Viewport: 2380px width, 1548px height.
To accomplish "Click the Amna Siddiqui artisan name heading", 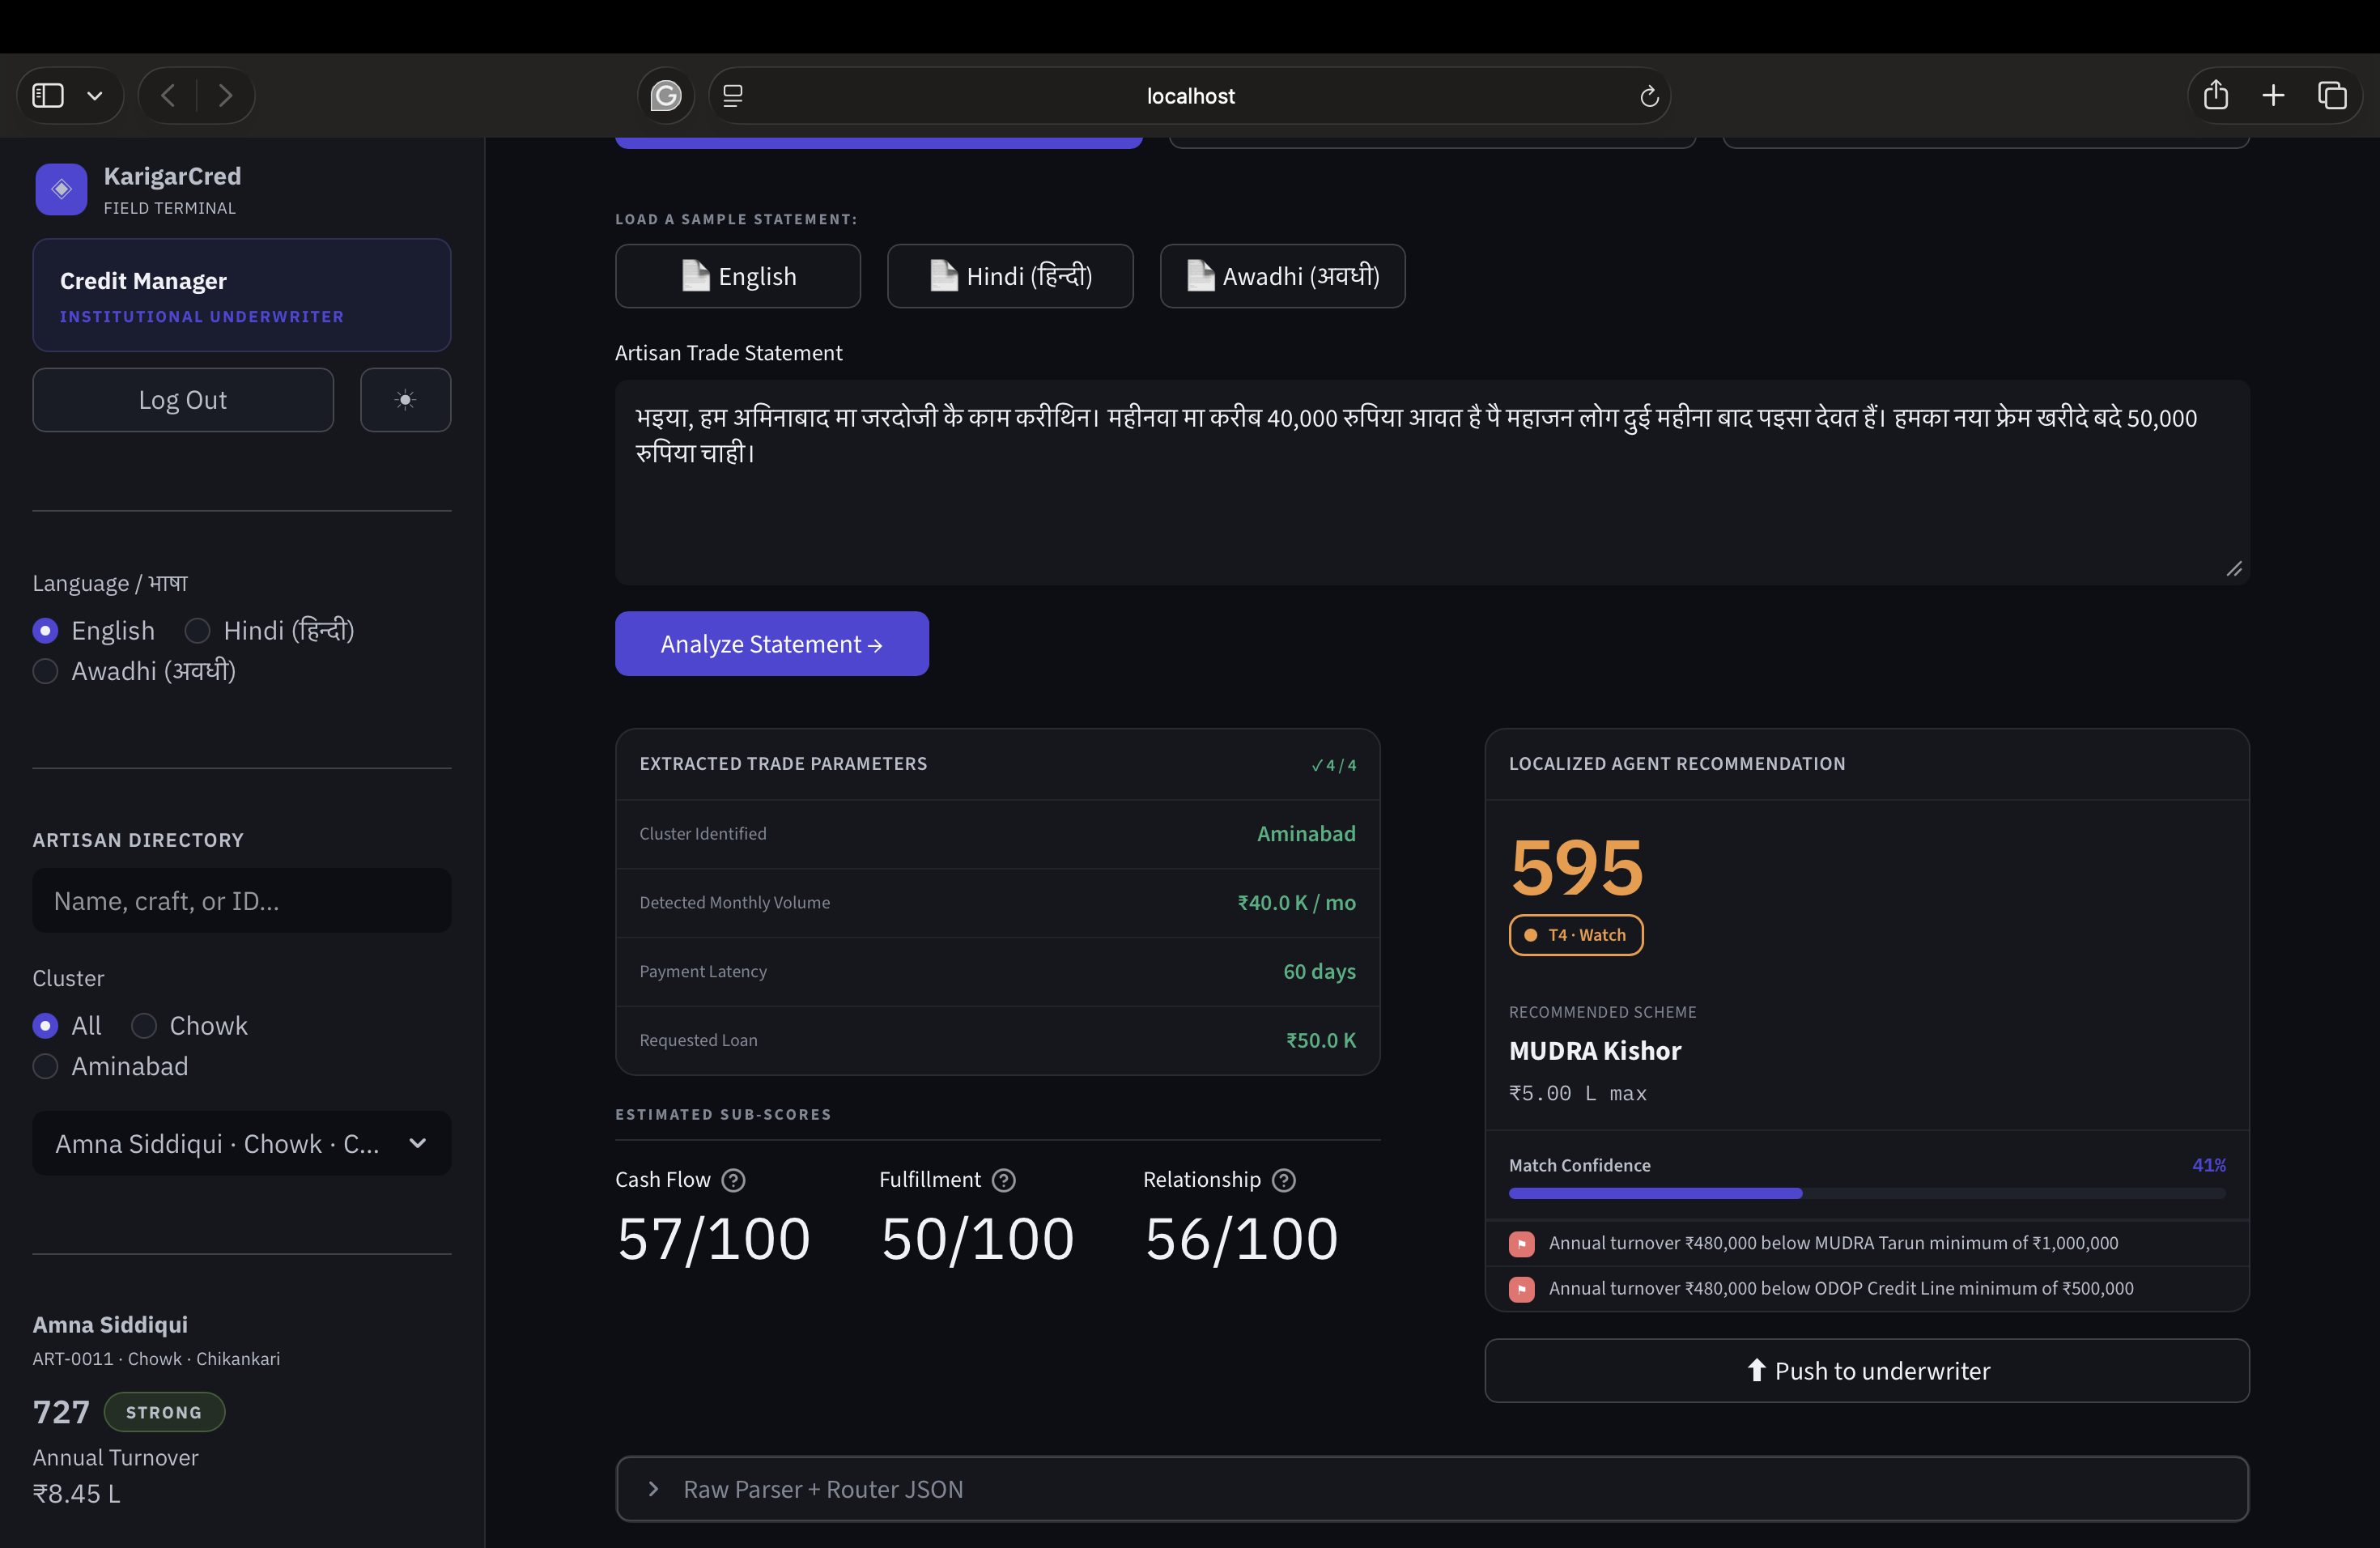I will (x=110, y=1325).
